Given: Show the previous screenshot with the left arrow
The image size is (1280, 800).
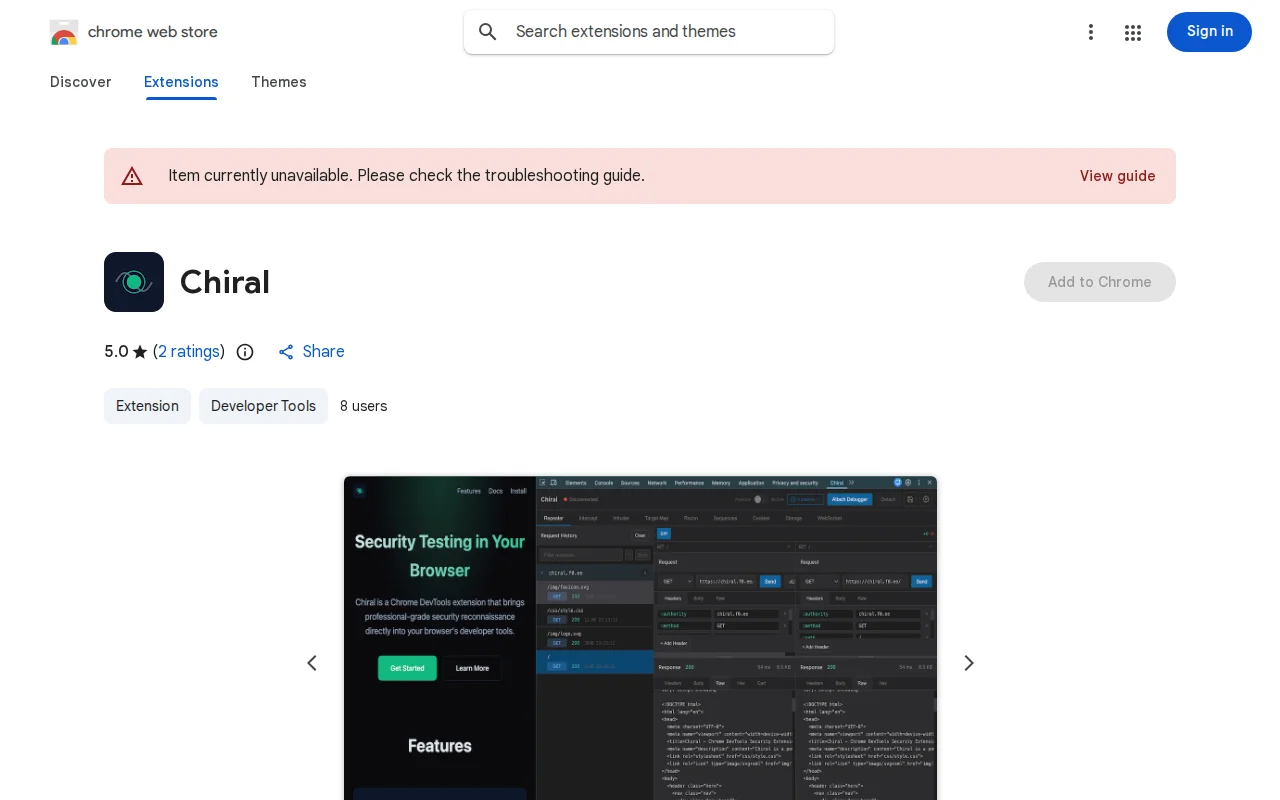Looking at the screenshot, I should 312,663.
